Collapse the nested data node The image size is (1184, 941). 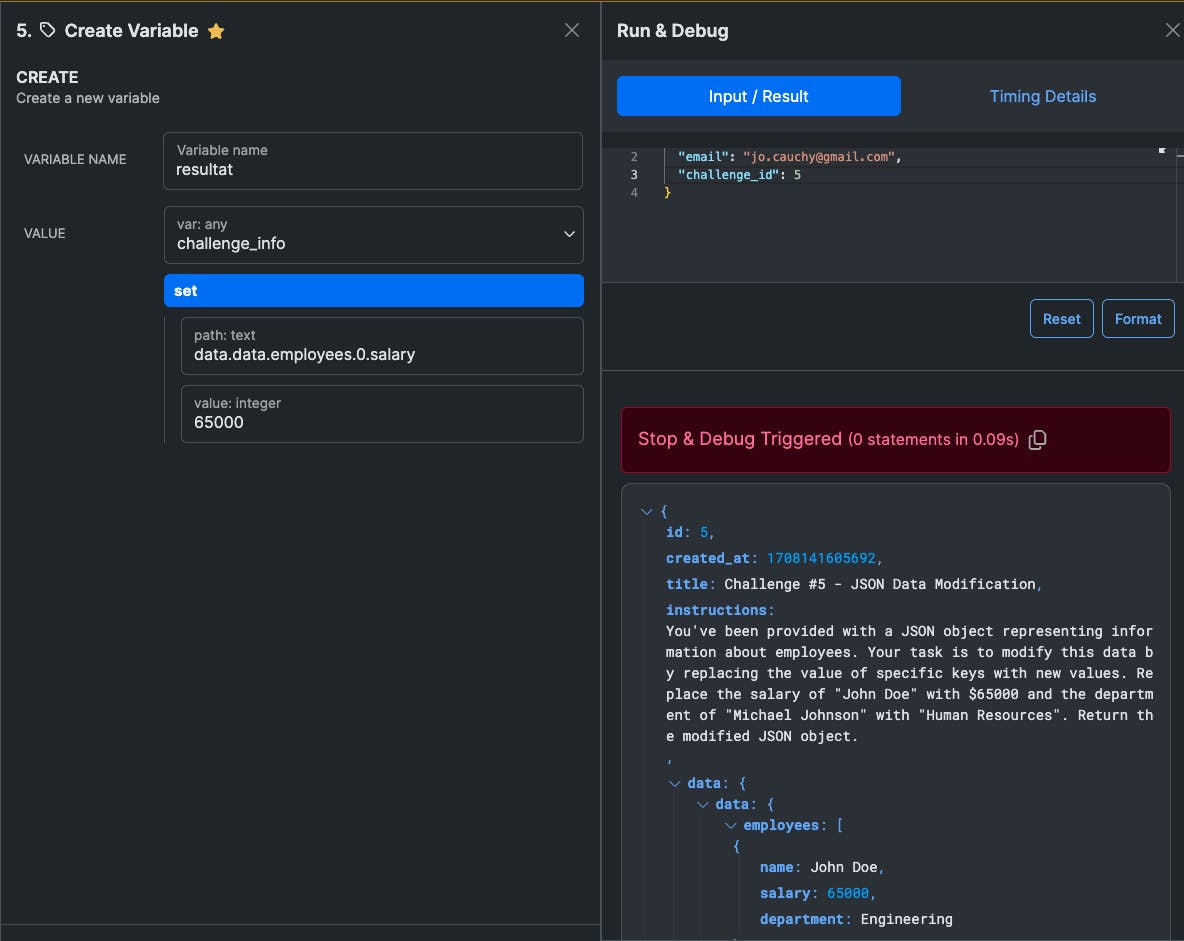coord(703,805)
